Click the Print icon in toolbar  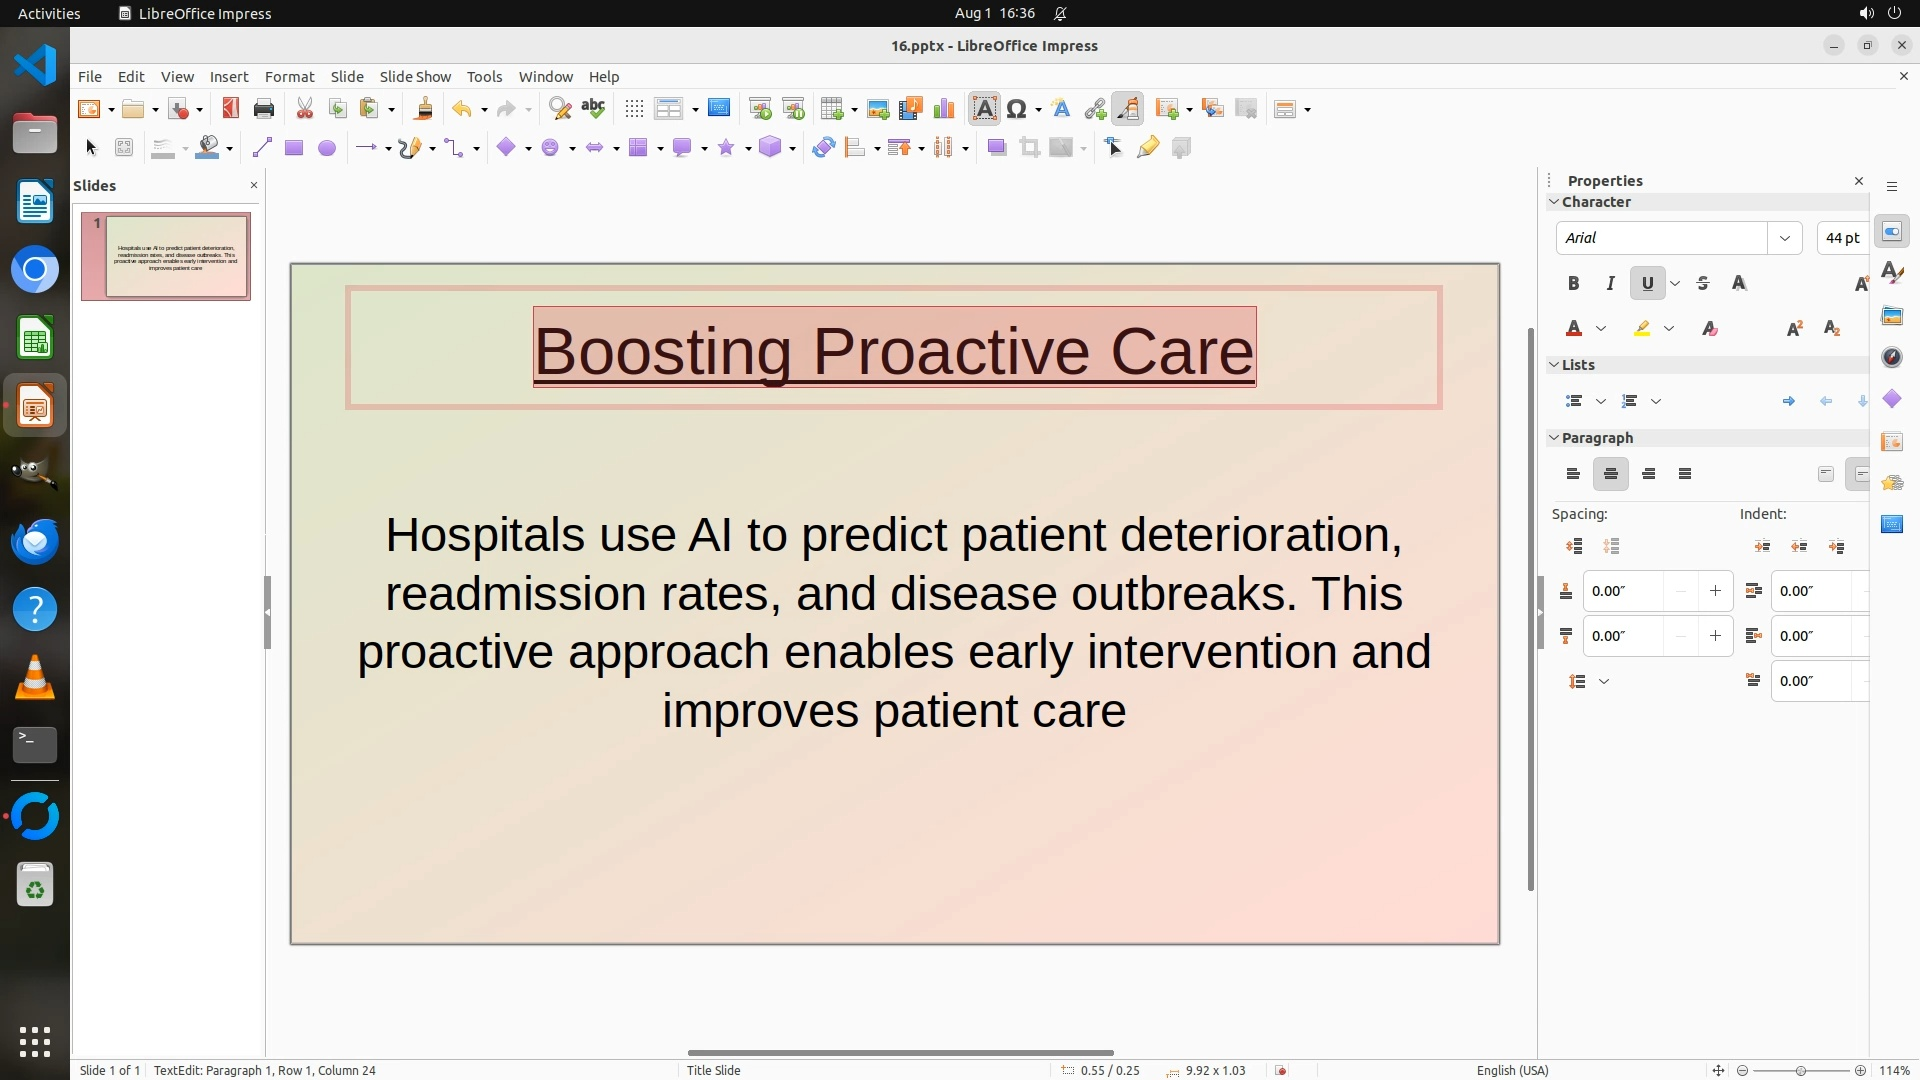click(x=264, y=109)
